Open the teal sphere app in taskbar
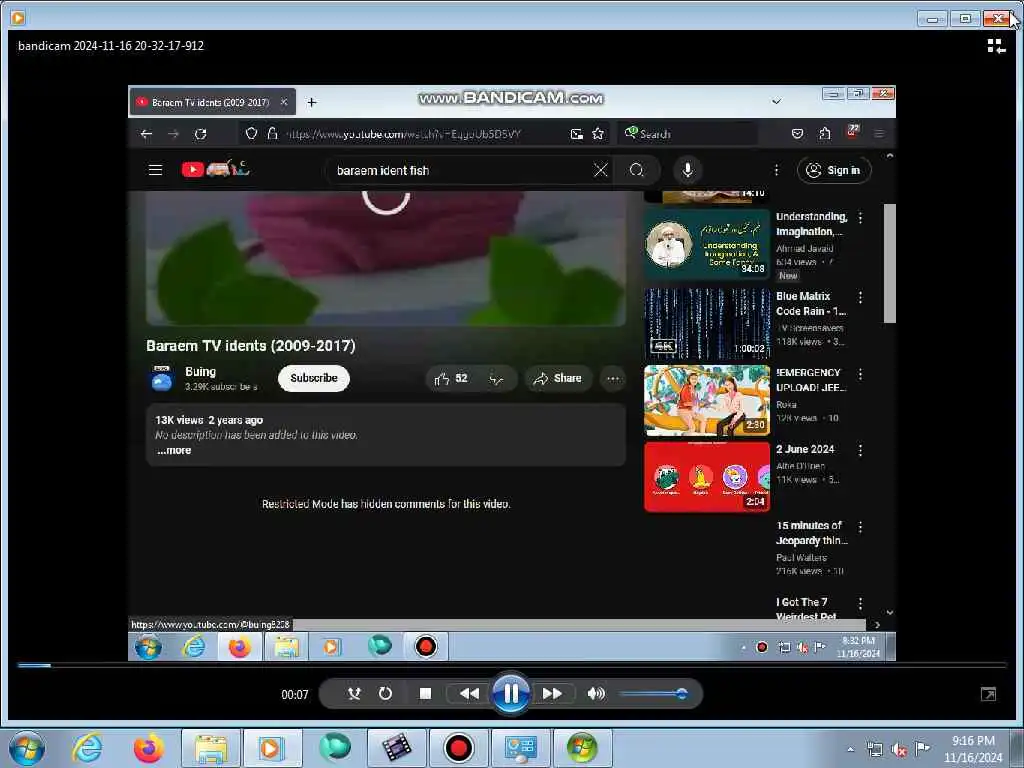1024x768 pixels. (x=334, y=748)
